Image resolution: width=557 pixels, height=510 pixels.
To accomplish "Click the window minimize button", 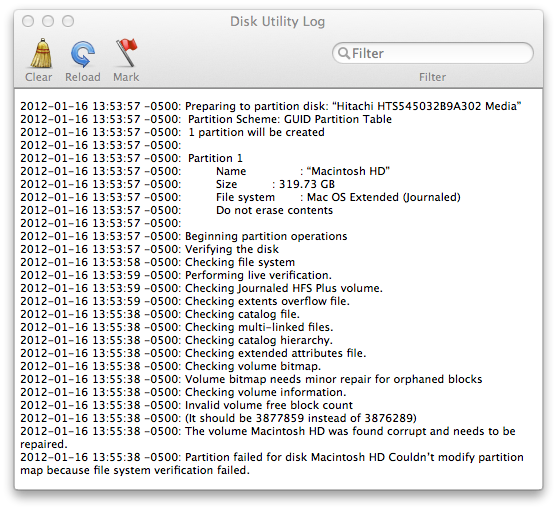I will (48, 21).
